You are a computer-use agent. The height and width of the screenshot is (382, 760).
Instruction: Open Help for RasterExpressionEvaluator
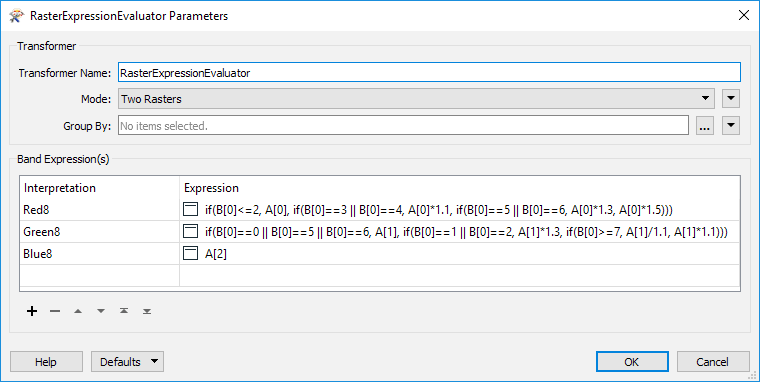click(46, 362)
